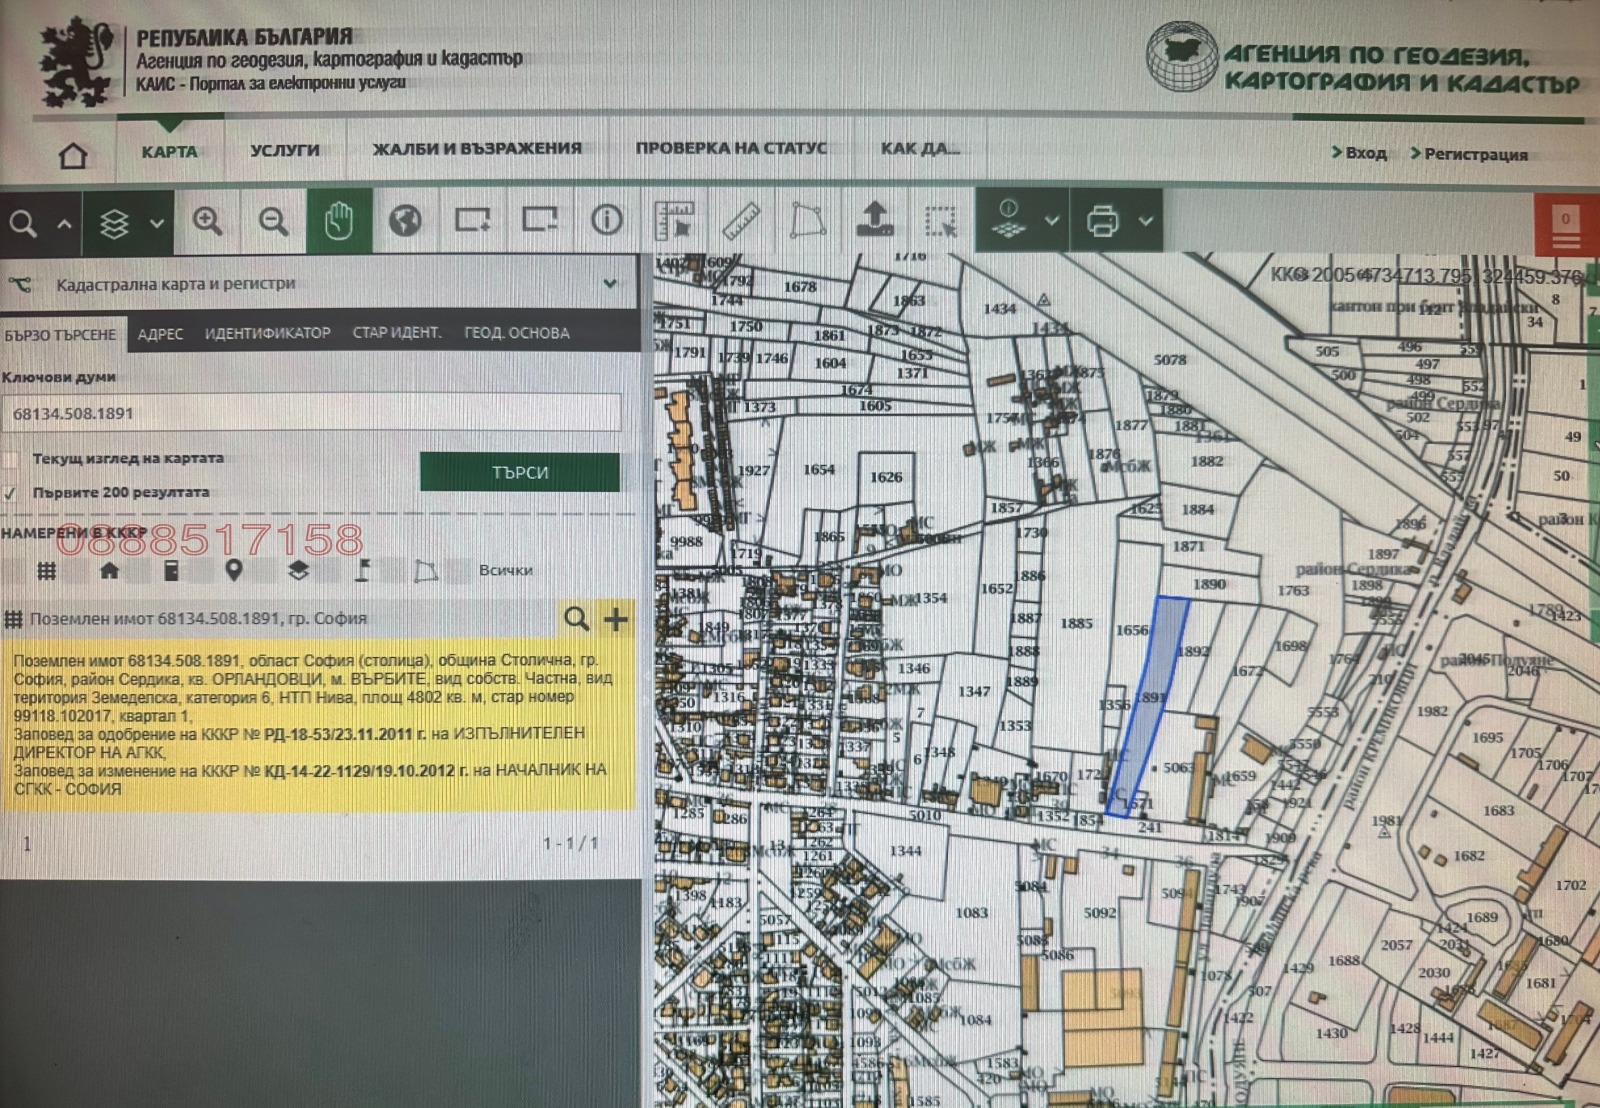Open the print options dropdown arrow
This screenshot has height=1108, width=1600.
[x=1145, y=222]
